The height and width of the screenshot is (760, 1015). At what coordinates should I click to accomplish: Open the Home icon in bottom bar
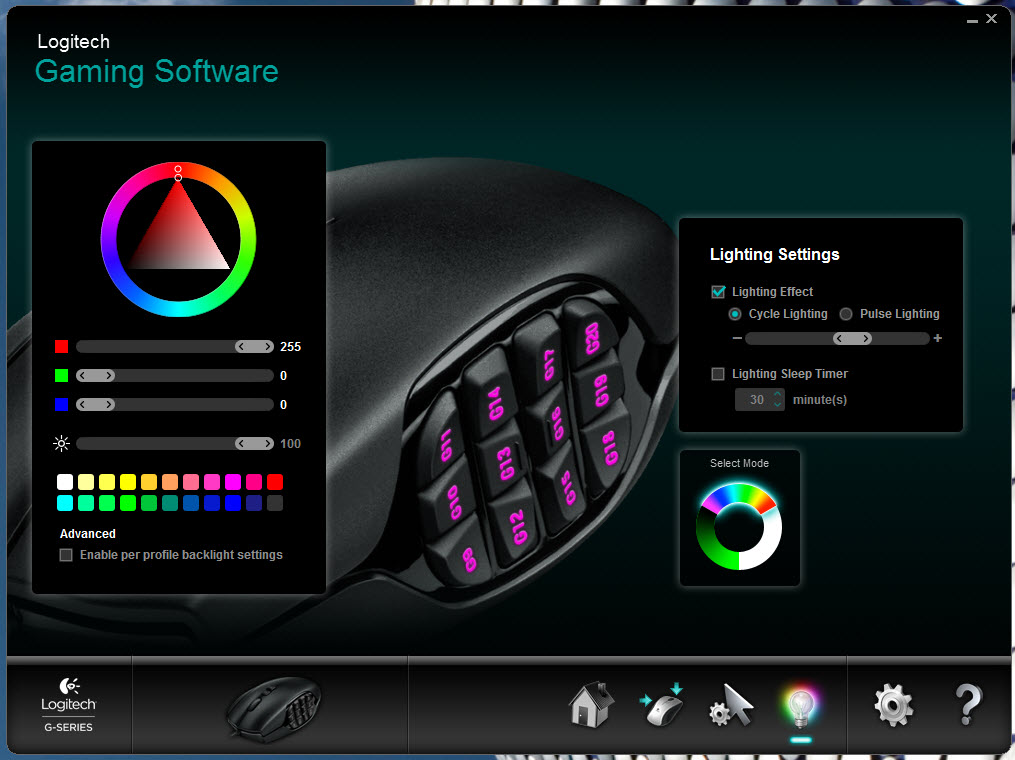pos(591,705)
